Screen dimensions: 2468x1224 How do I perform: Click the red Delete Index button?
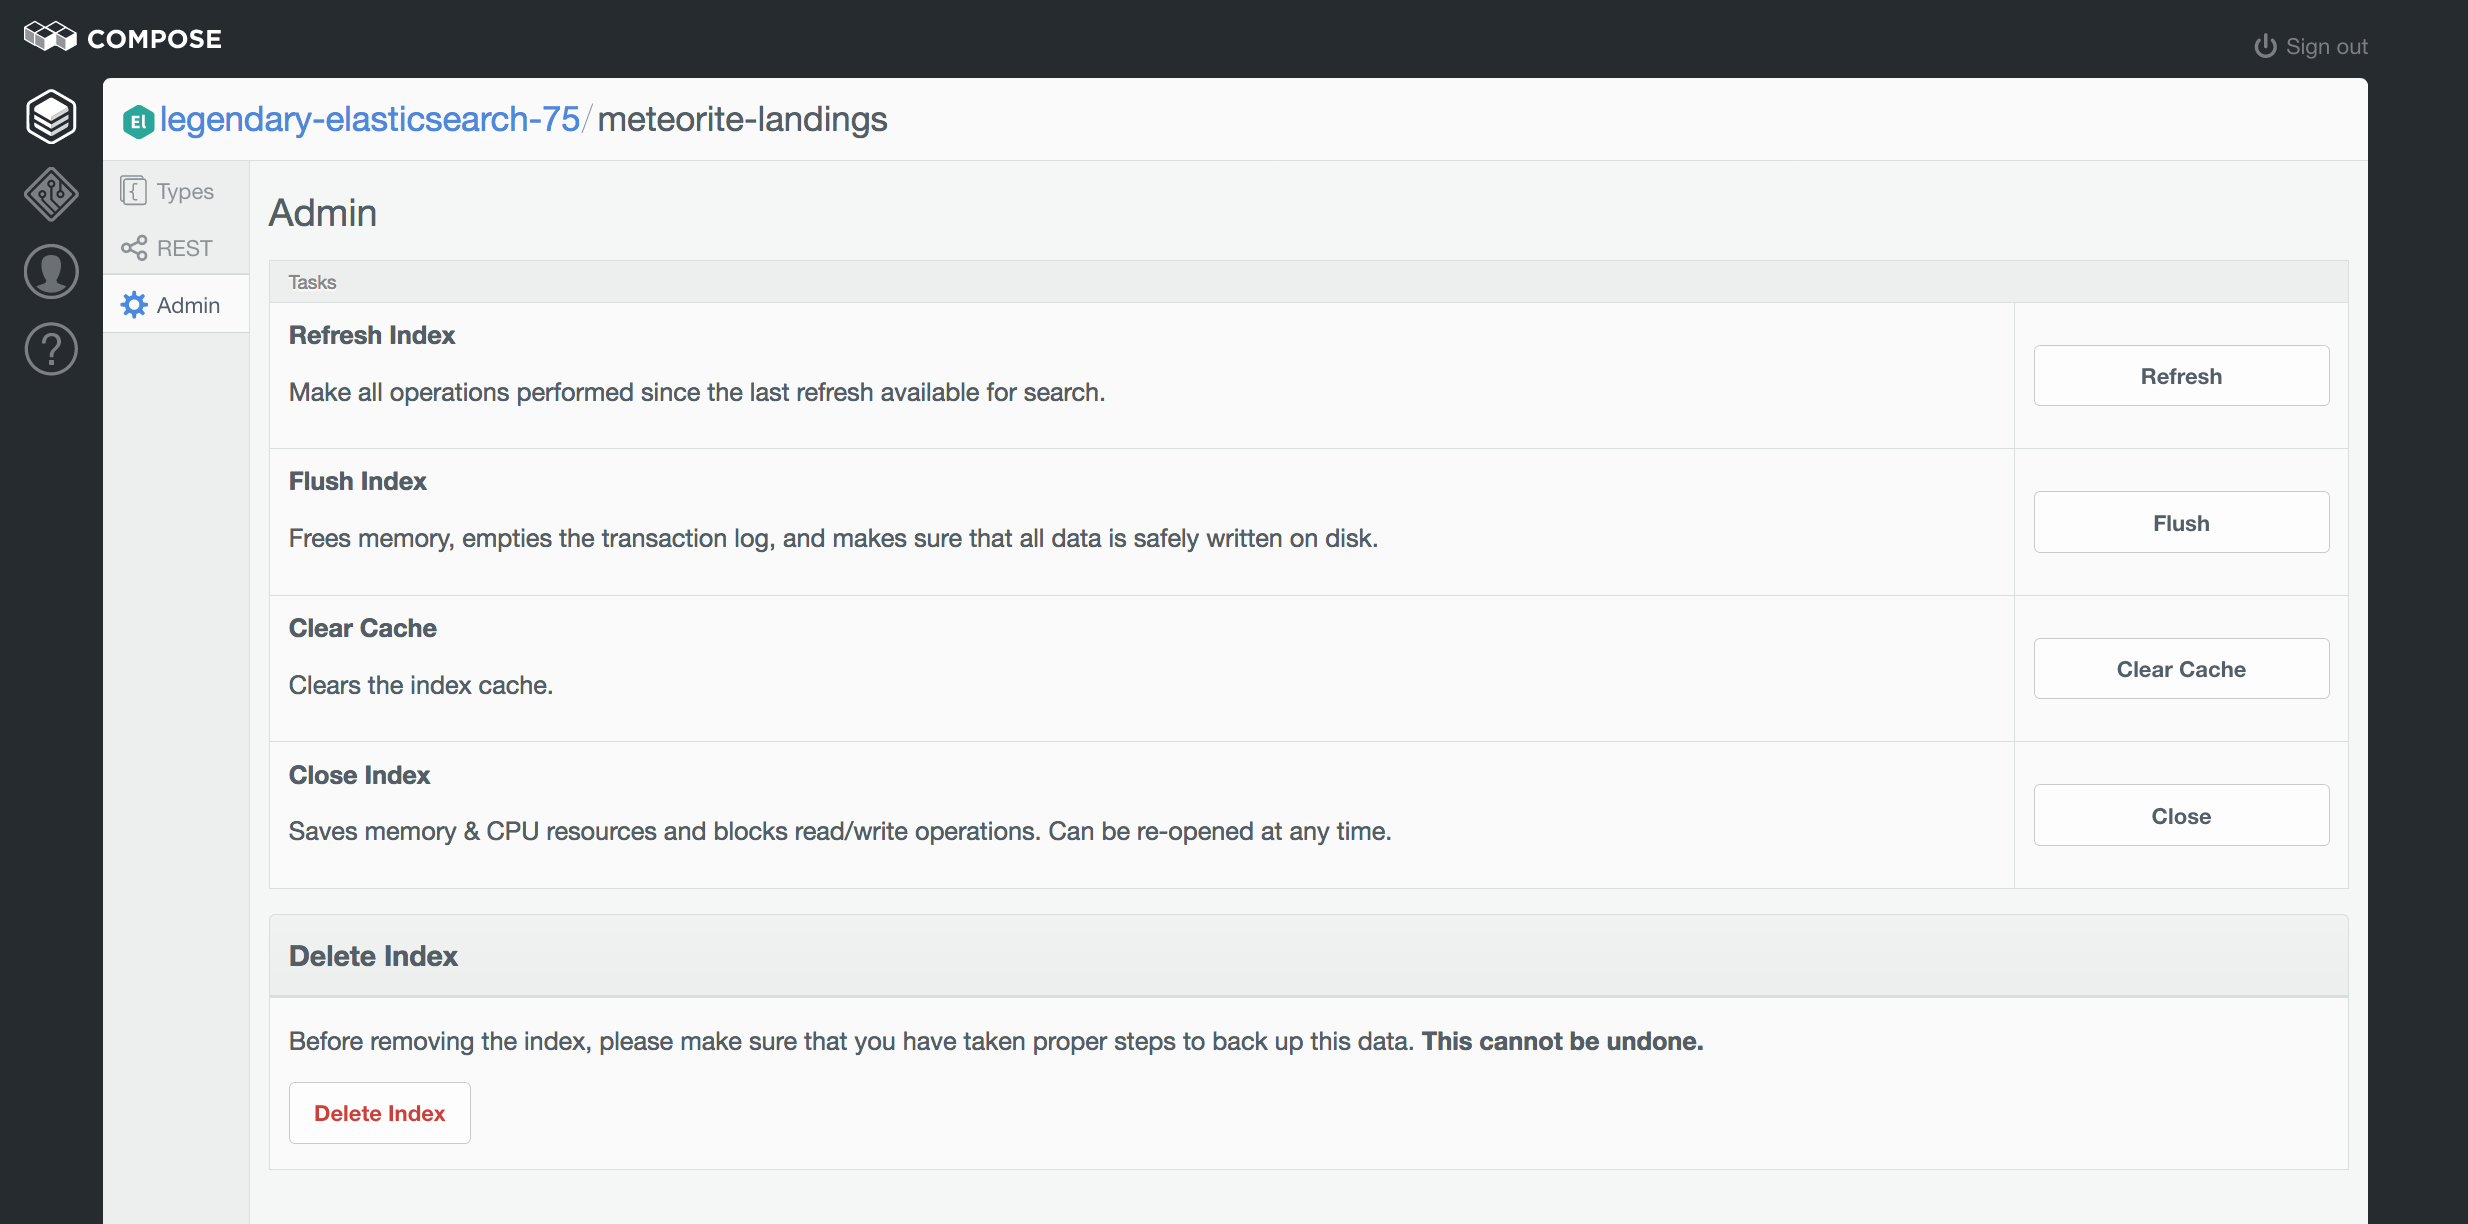pos(379,1113)
